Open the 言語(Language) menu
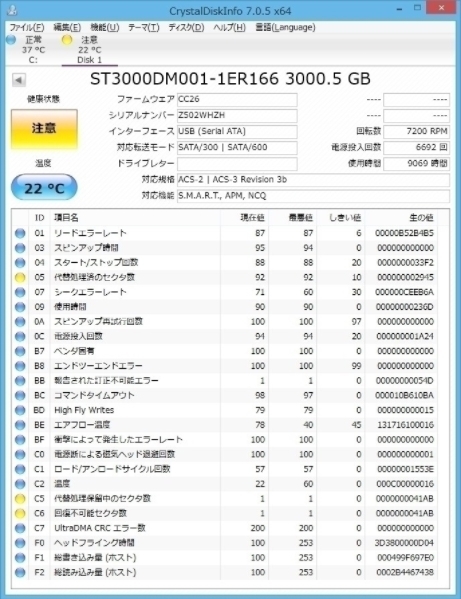 point(285,28)
